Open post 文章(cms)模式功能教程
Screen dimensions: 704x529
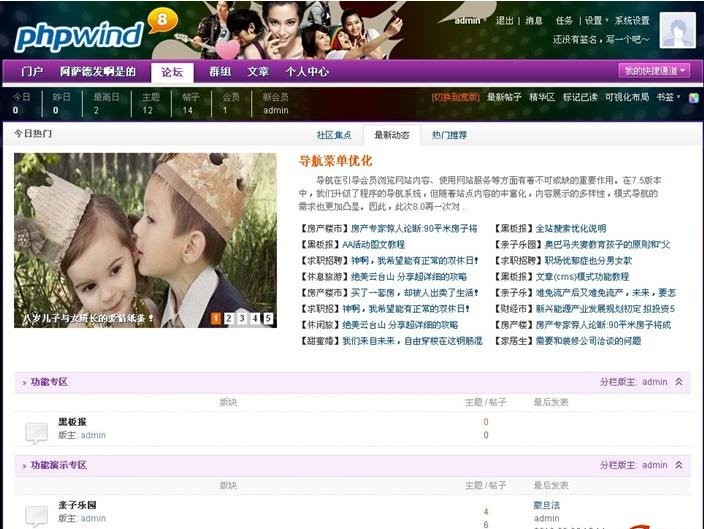(582, 277)
